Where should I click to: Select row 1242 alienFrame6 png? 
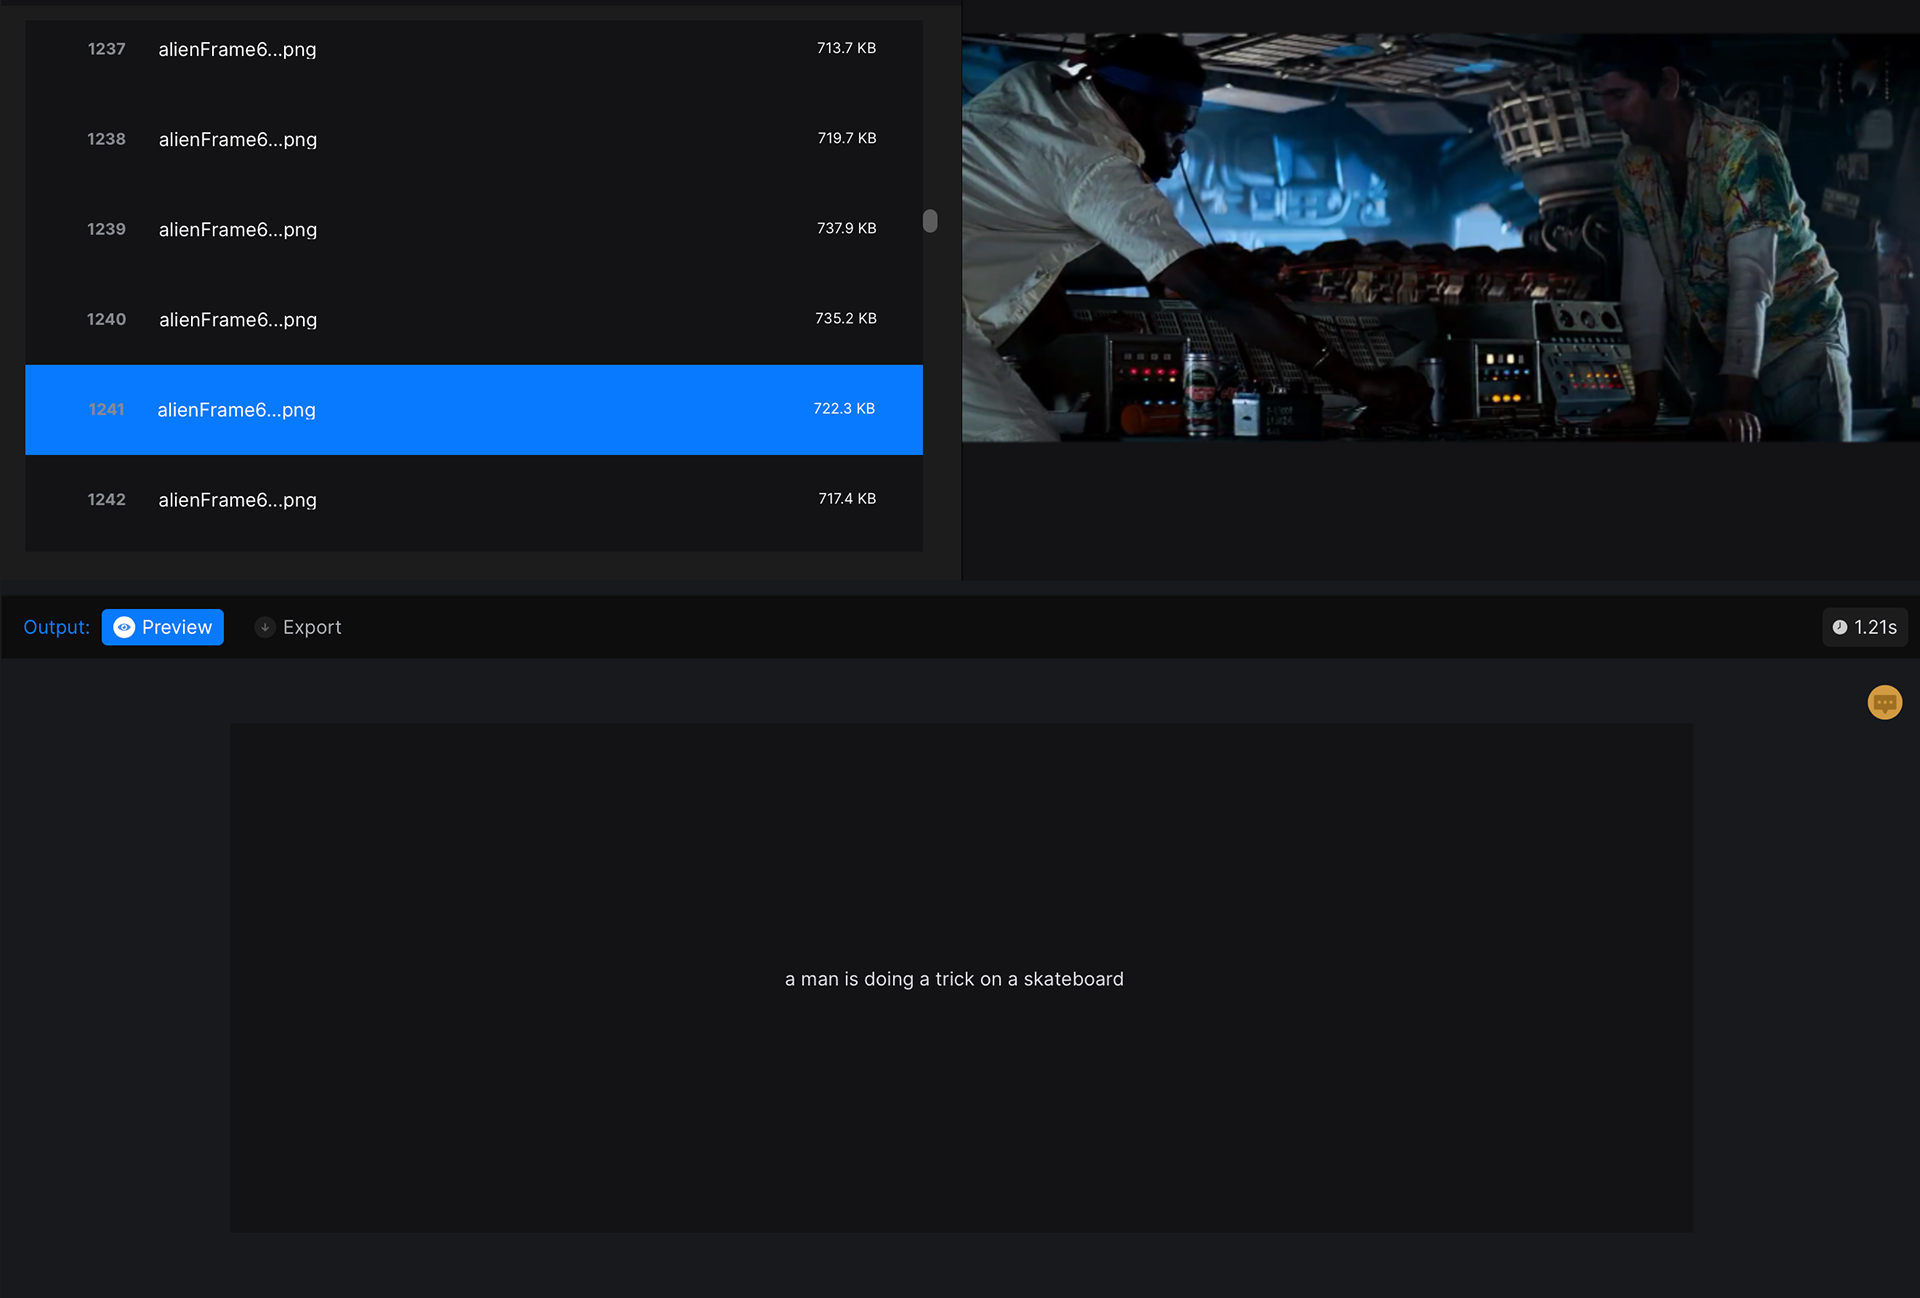tap(474, 499)
